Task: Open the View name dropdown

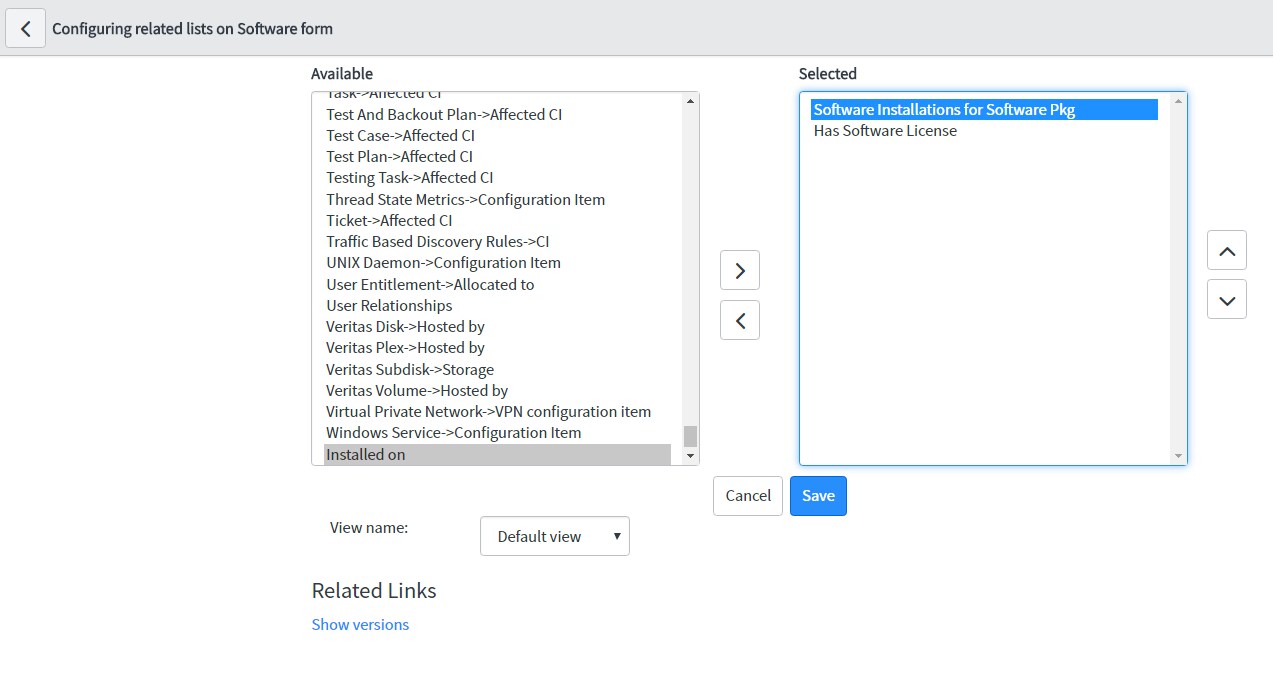Action: click(554, 536)
